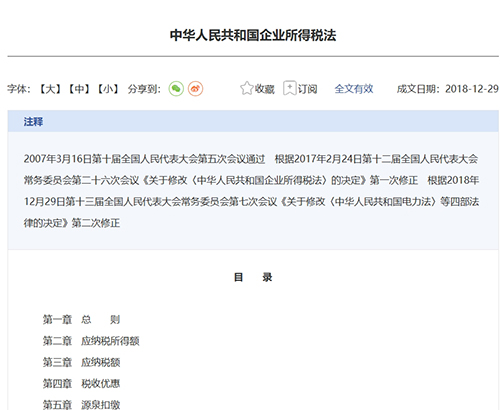
Task: Click the star icon to 收藏
Action: 247,88
